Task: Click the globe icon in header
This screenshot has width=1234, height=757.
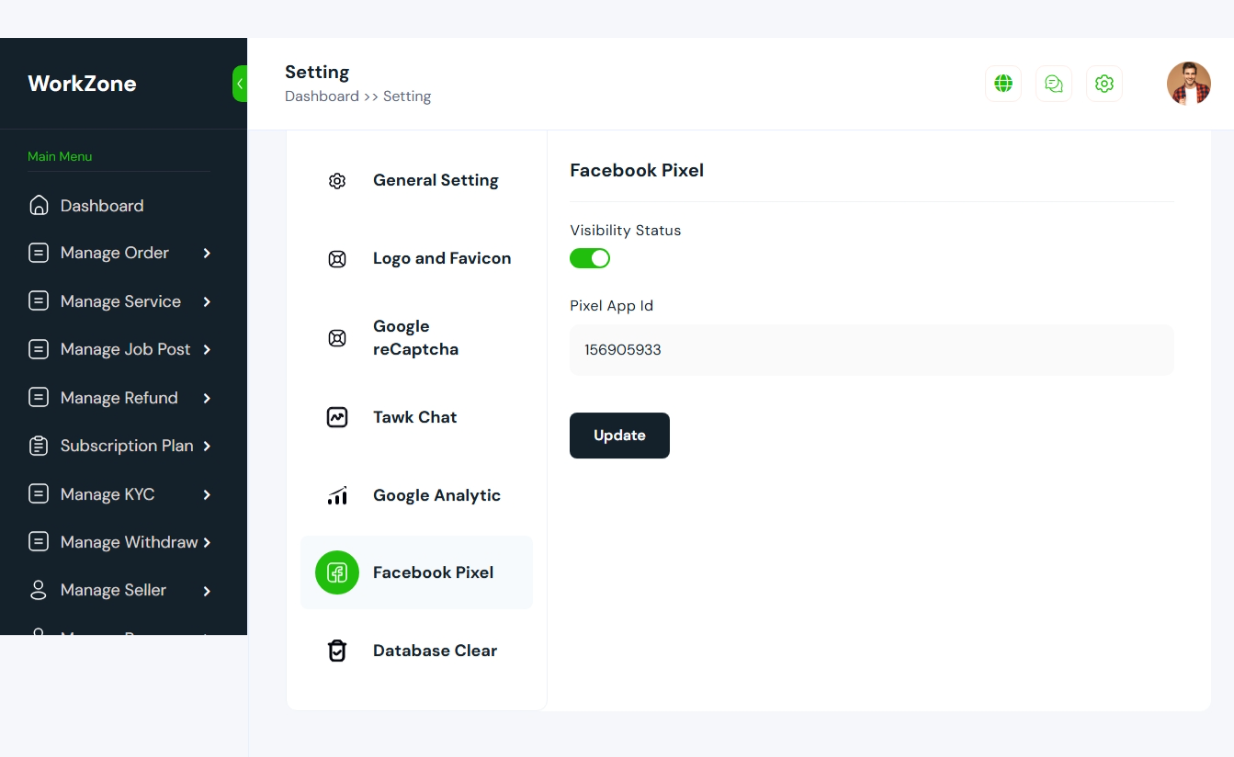Action: point(1003,84)
